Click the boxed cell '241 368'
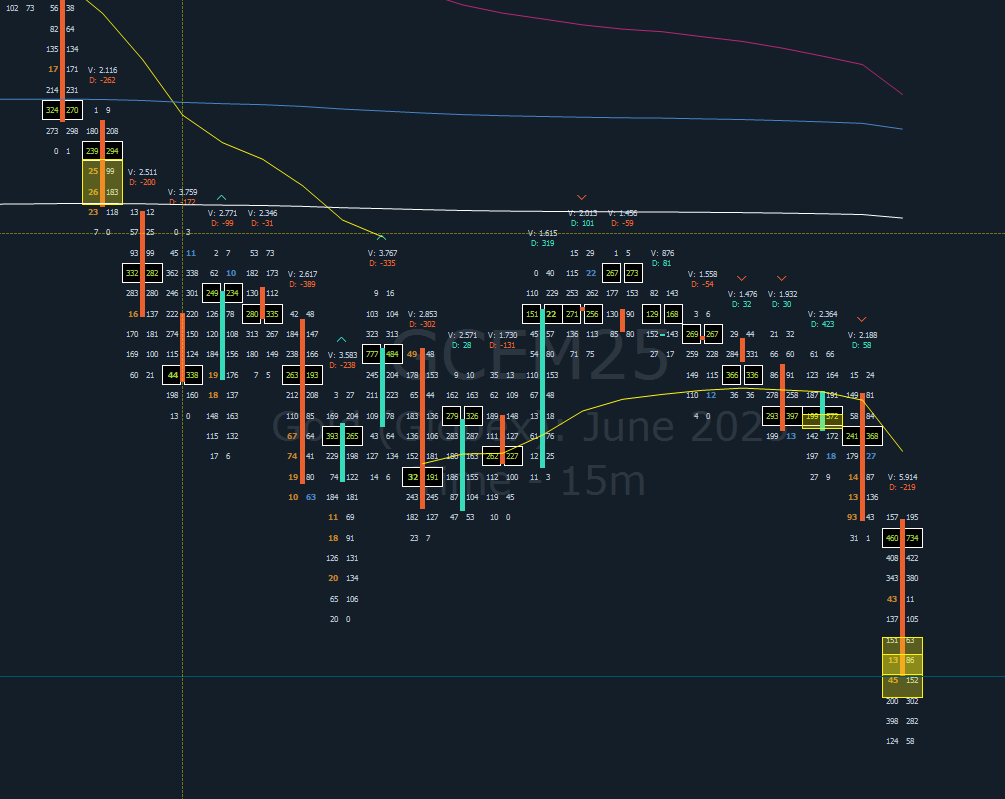The height and width of the screenshot is (799, 1005). 862,436
